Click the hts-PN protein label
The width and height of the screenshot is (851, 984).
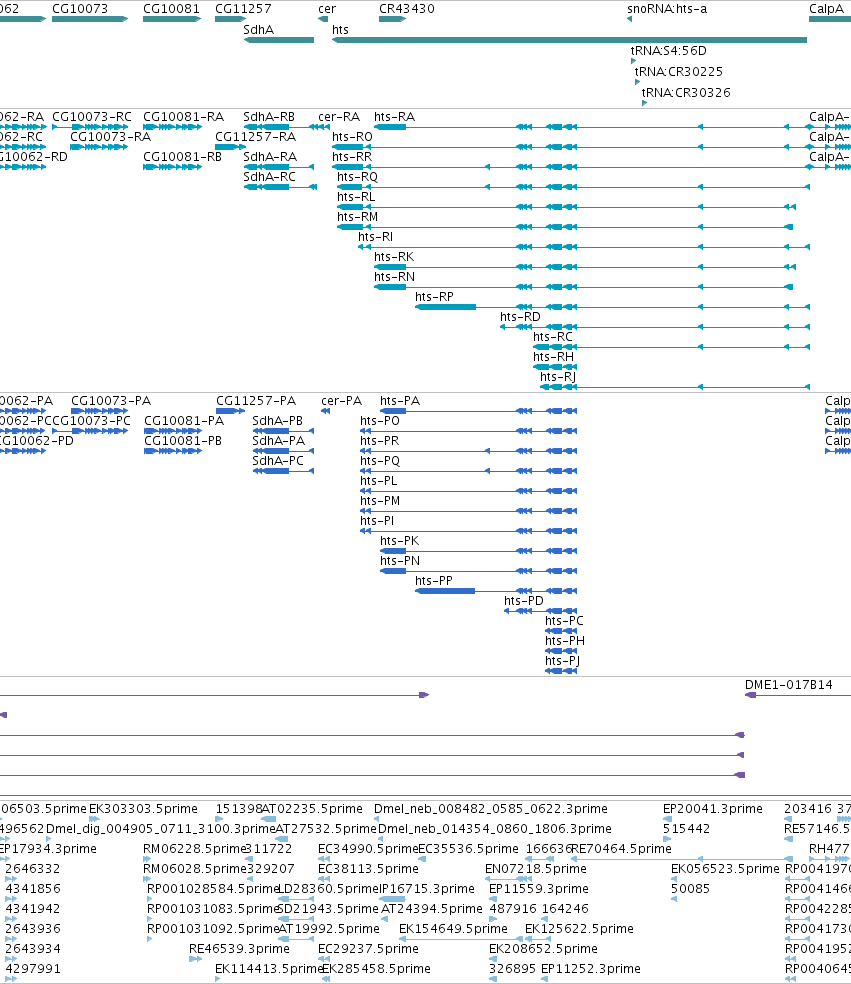pyautogui.click(x=400, y=562)
